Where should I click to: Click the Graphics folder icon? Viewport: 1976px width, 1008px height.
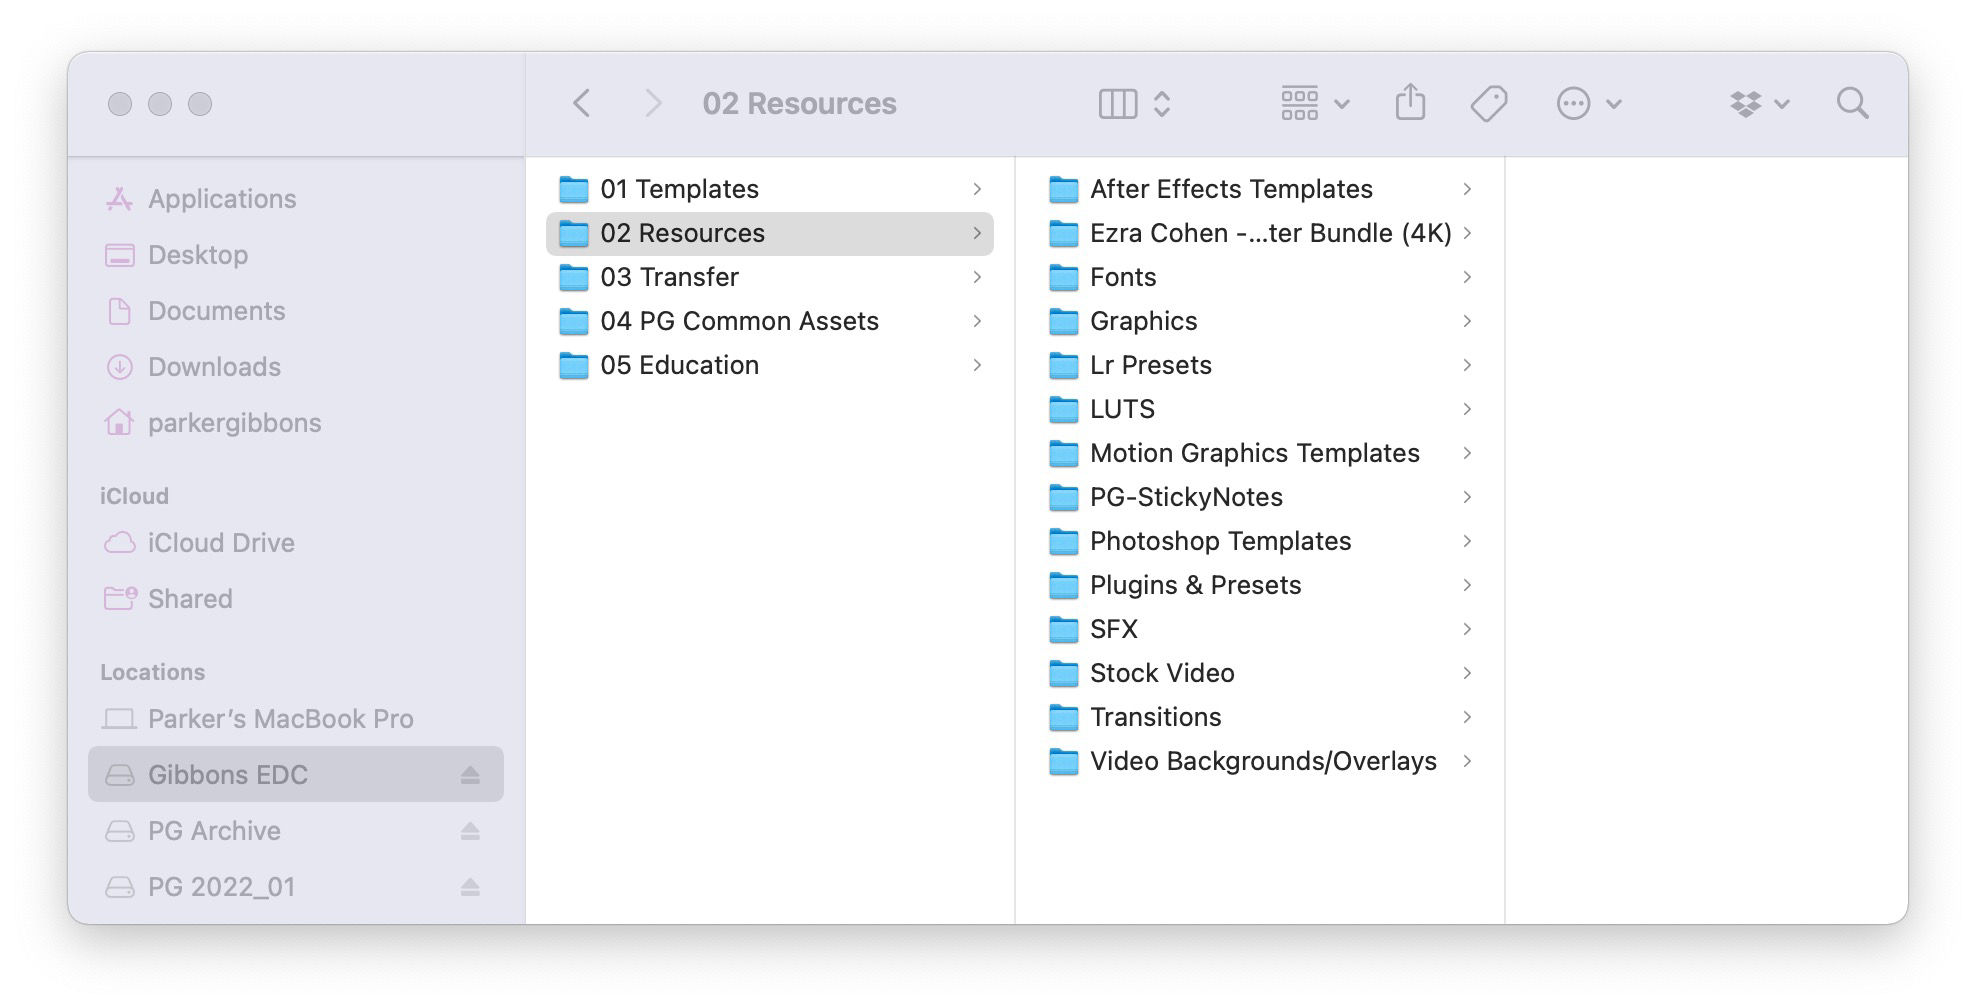pyautogui.click(x=1063, y=321)
